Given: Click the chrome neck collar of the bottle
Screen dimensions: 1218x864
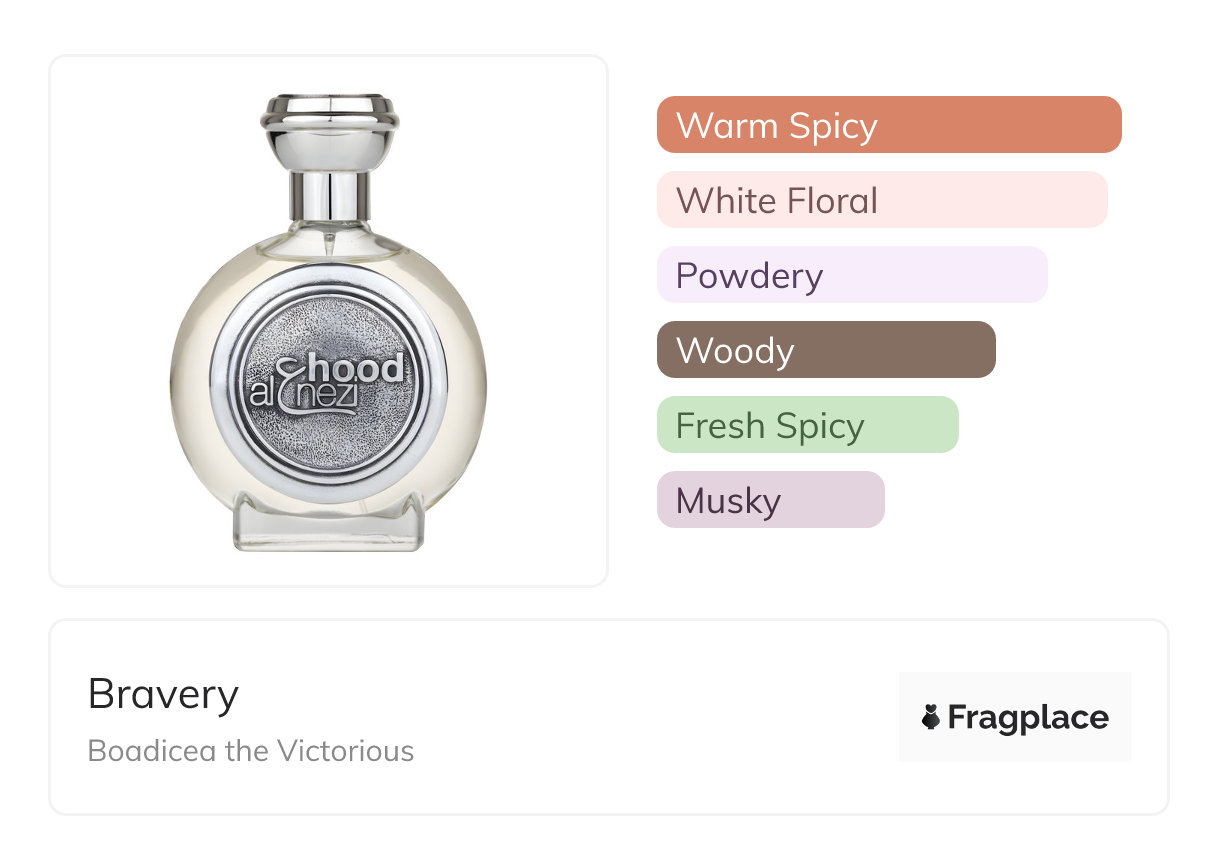Looking at the screenshot, I should pyautogui.click(x=329, y=194).
